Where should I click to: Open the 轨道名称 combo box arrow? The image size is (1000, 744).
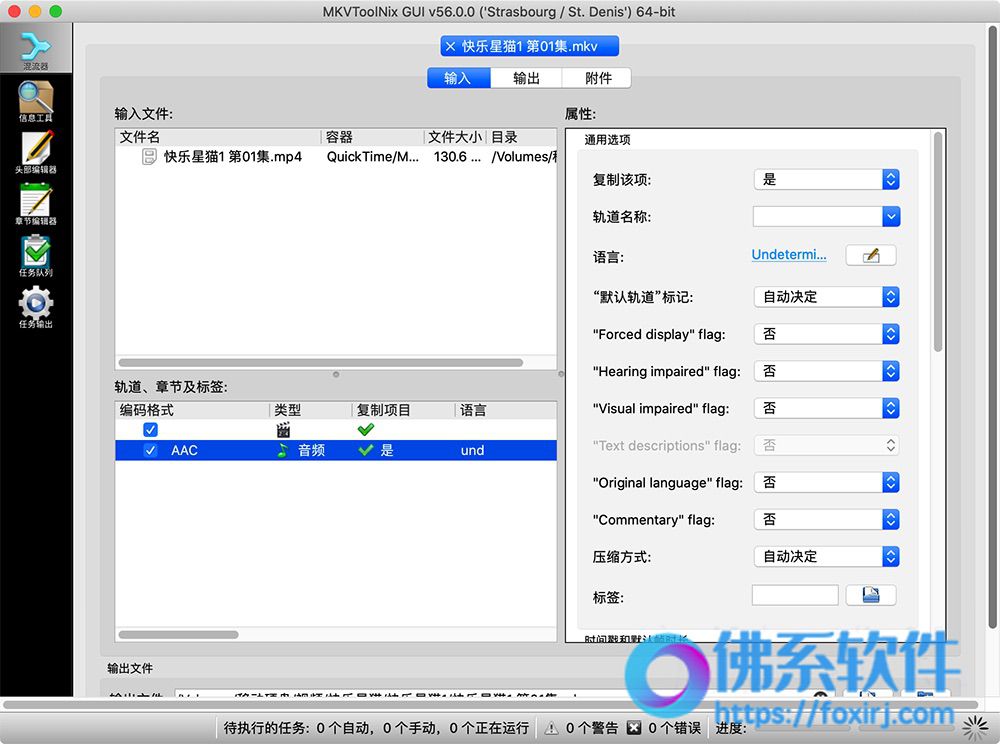pyautogui.click(x=891, y=217)
